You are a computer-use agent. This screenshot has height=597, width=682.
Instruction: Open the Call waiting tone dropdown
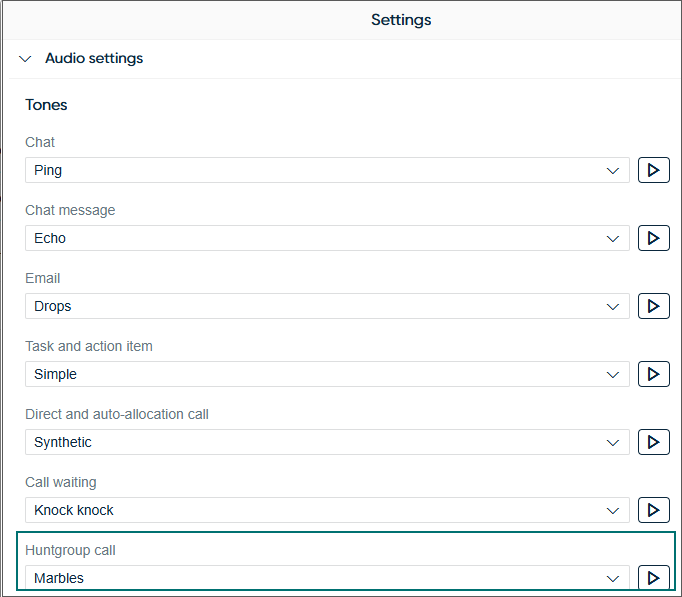(327, 510)
